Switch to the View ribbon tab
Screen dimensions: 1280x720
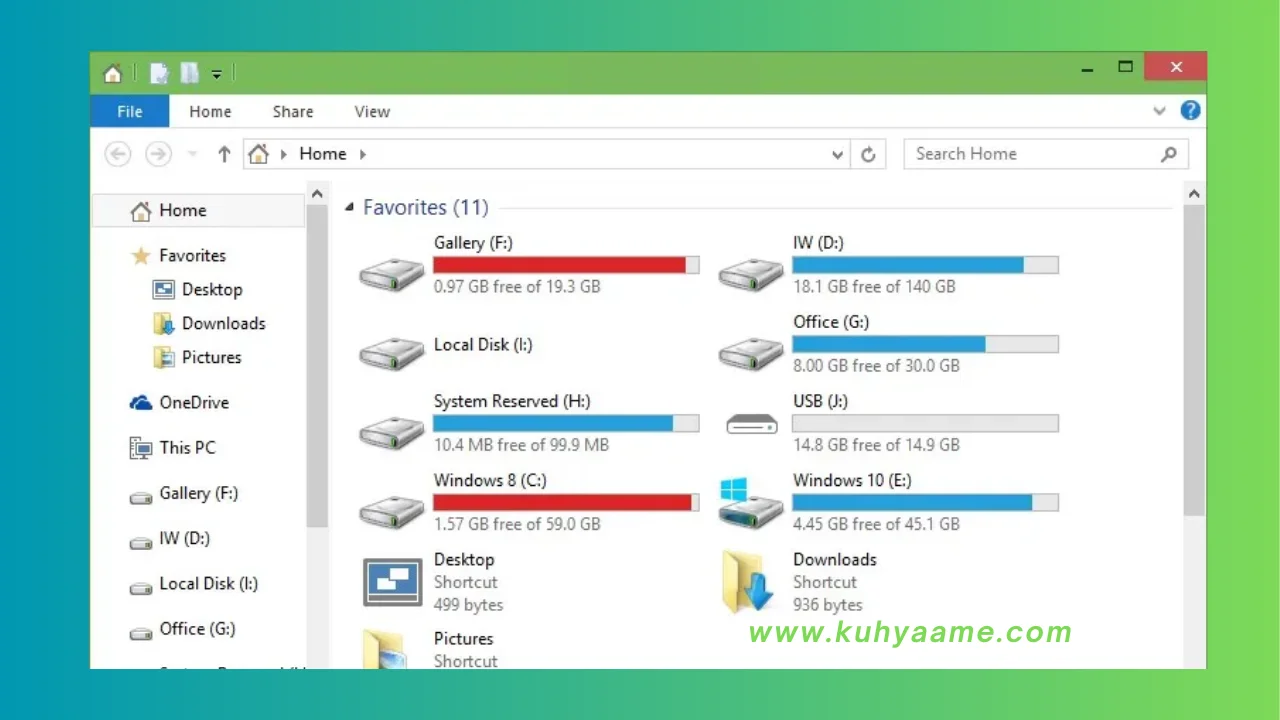372,111
